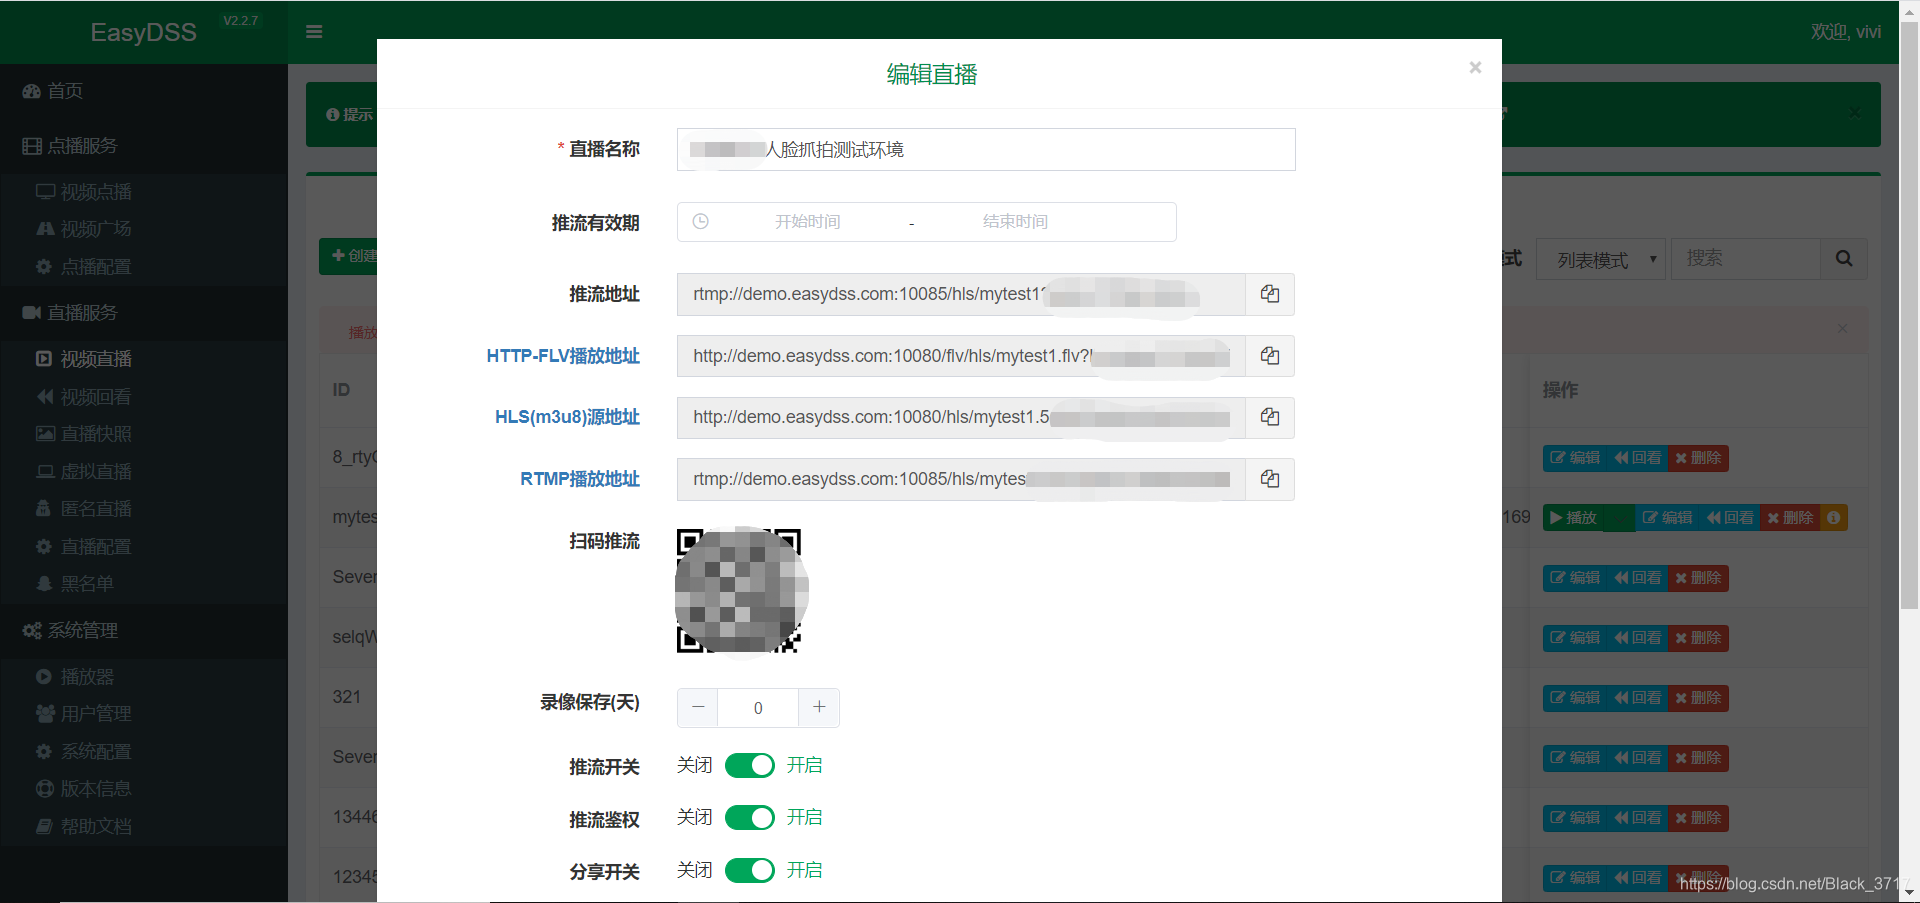Open 直播快照 in the sidebar
1920x903 pixels.
[144, 434]
